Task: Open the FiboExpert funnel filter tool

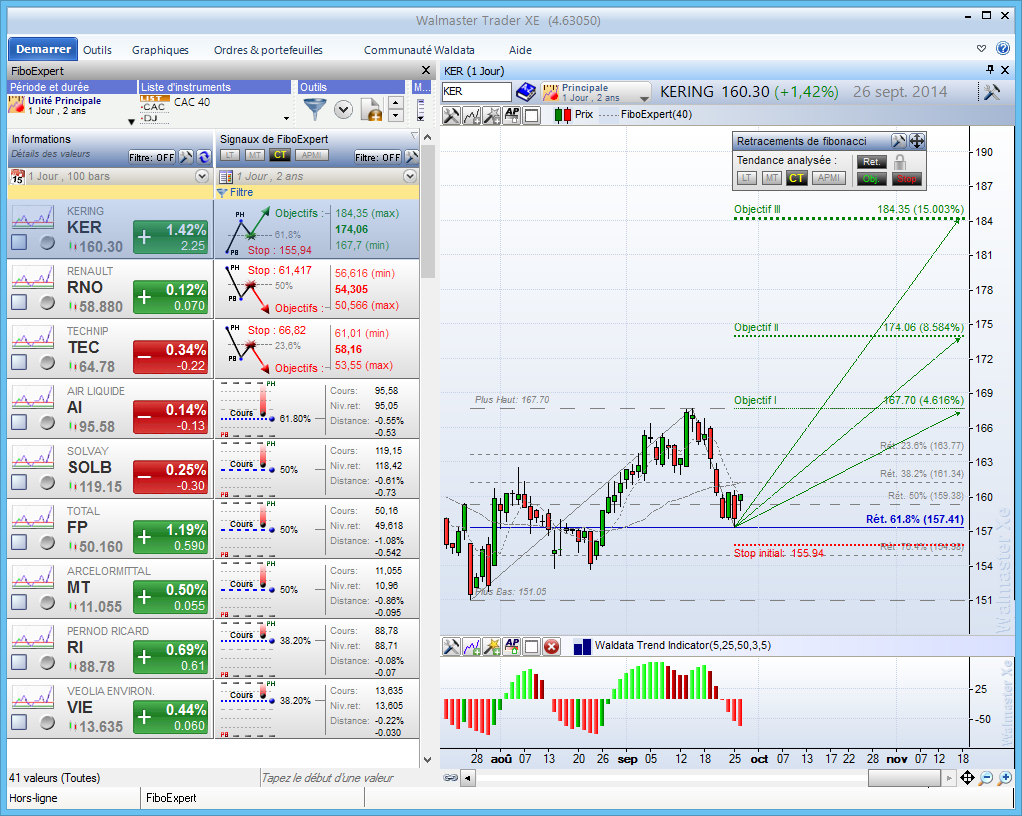Action: click(x=315, y=109)
